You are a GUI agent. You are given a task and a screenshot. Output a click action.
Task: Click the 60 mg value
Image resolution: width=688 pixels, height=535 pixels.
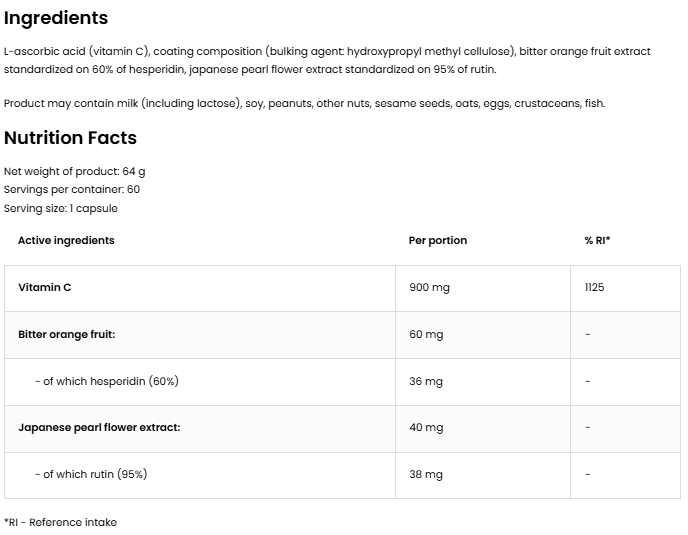pyautogui.click(x=426, y=334)
